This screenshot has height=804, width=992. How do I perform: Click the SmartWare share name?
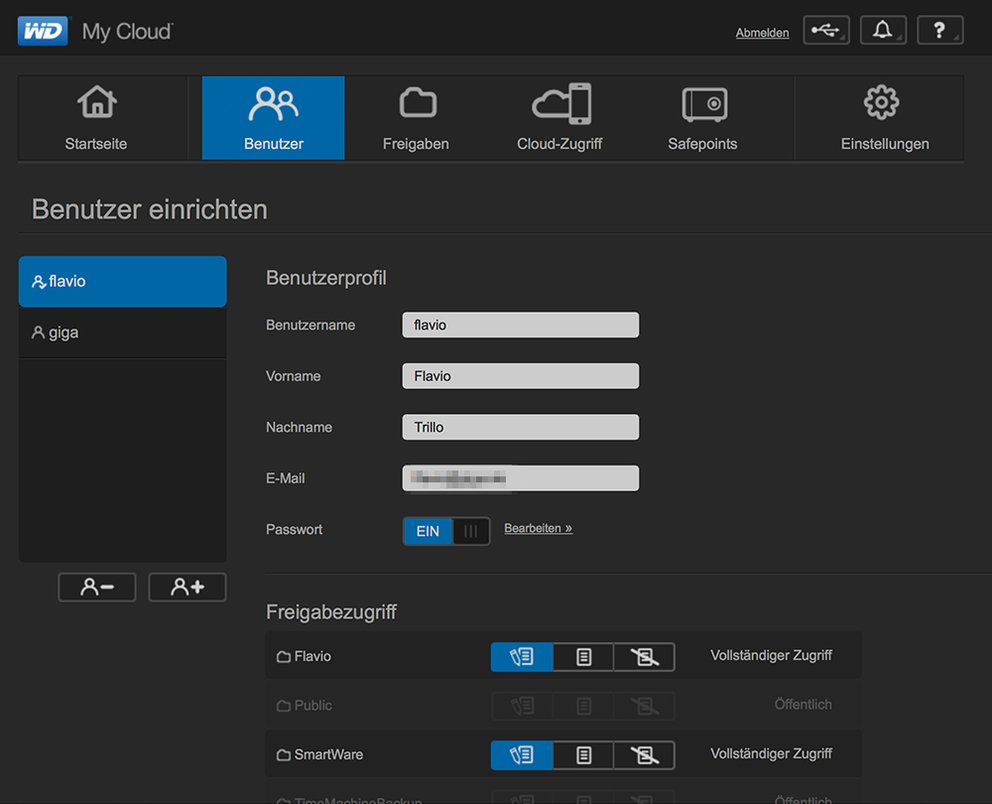(329, 755)
